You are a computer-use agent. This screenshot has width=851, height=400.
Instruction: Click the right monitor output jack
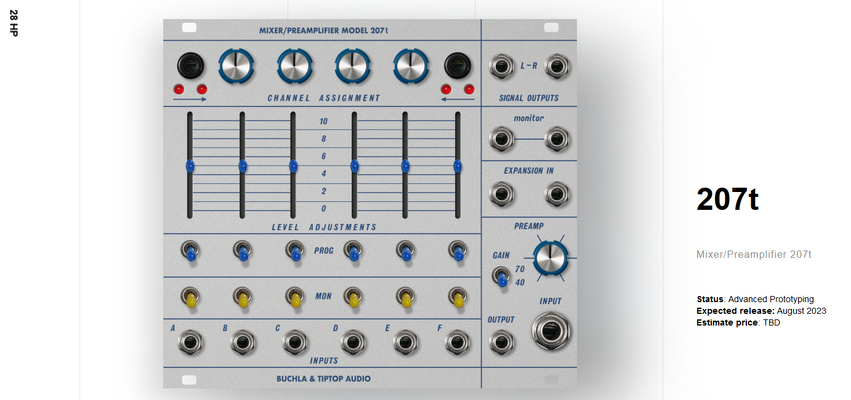click(x=557, y=139)
